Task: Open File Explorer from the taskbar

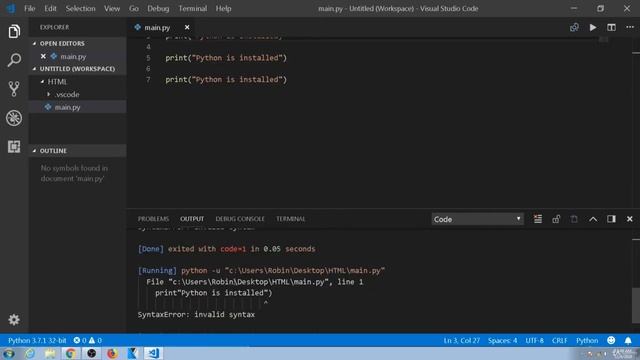Action: [50, 353]
